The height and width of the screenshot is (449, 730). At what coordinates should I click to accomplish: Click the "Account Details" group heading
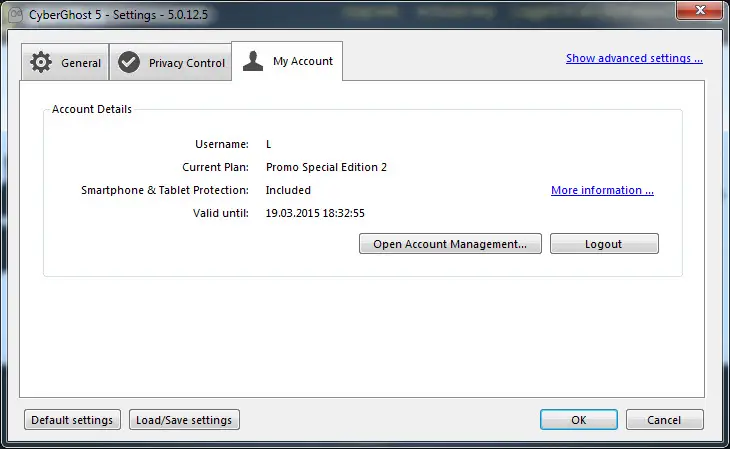pos(92,109)
